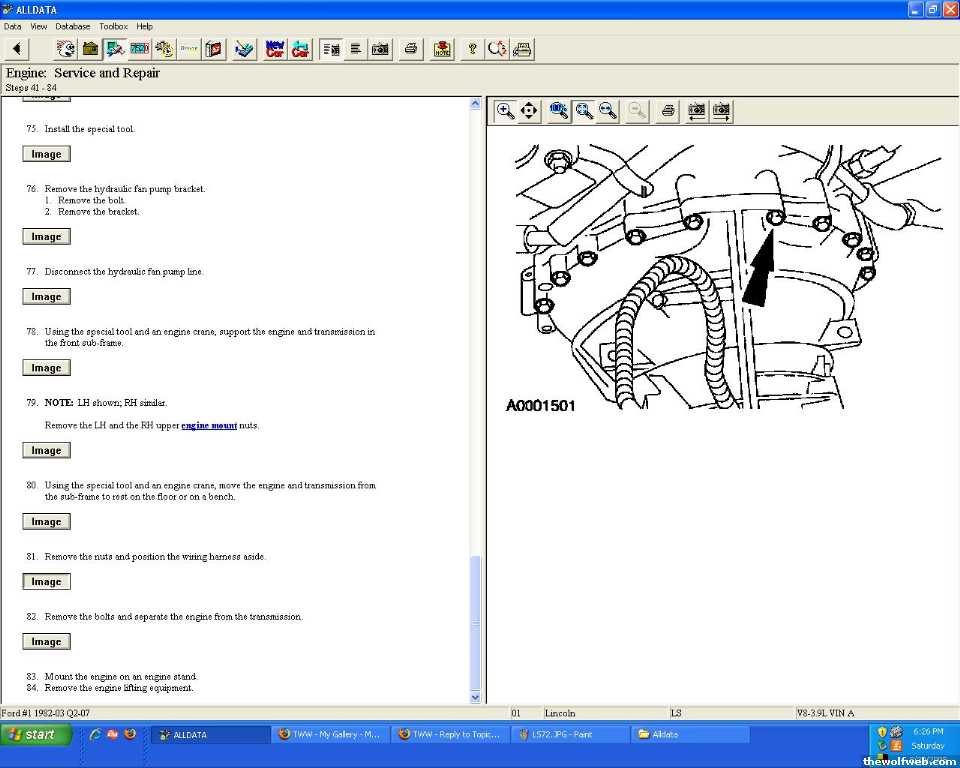Open the Database menu

click(72, 26)
